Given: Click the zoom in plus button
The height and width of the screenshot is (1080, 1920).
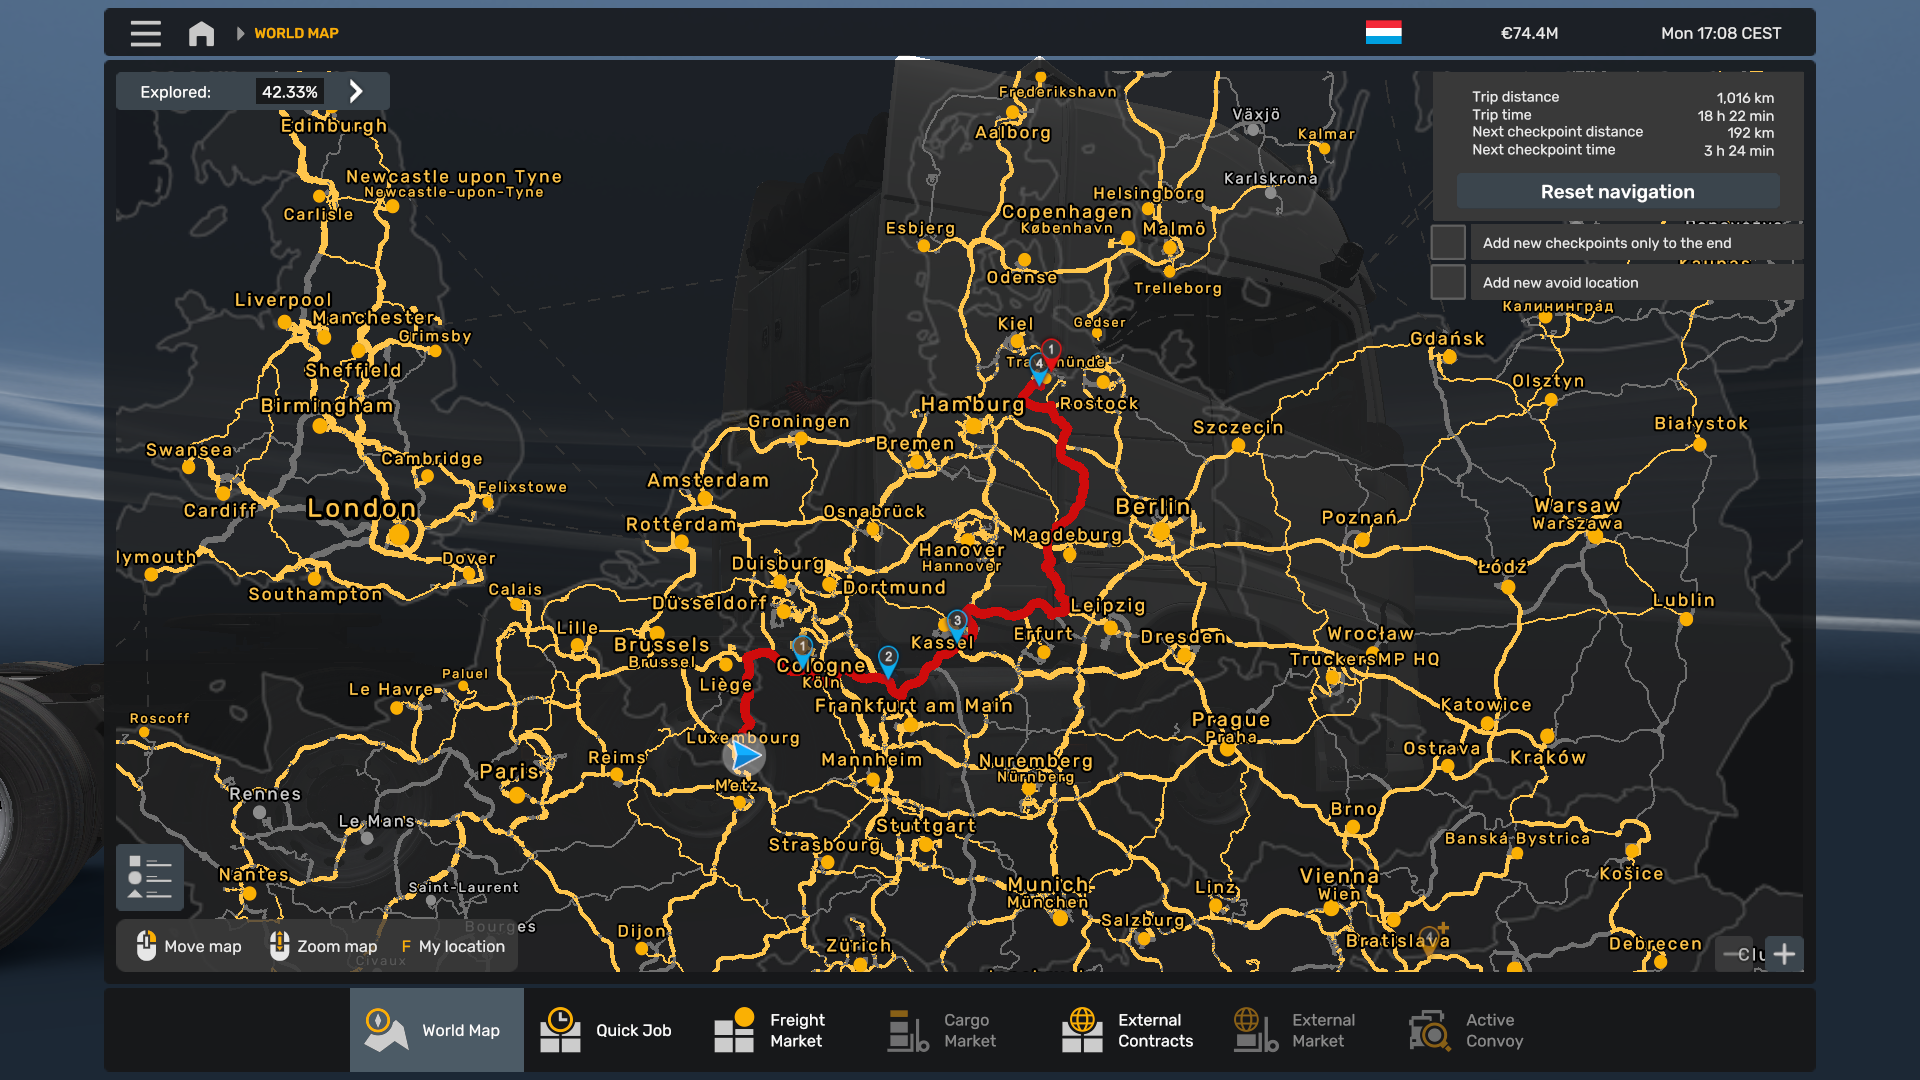Looking at the screenshot, I should click(1784, 954).
